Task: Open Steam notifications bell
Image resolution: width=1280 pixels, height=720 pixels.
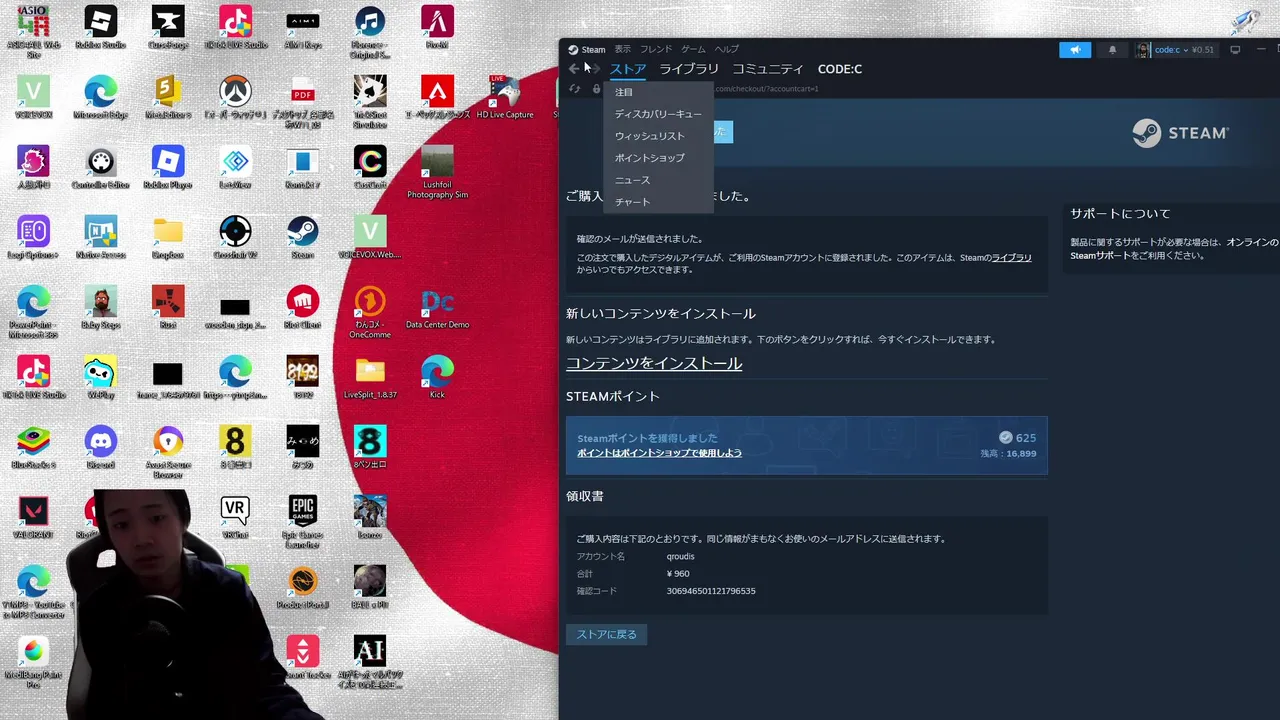Action: click(1112, 50)
